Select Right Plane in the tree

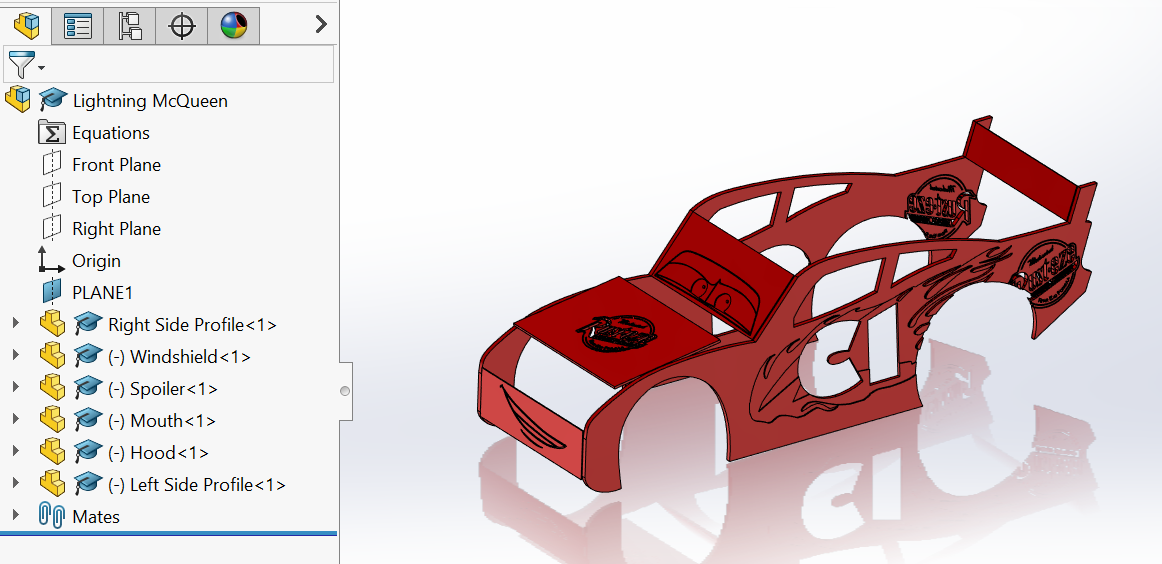(x=116, y=229)
